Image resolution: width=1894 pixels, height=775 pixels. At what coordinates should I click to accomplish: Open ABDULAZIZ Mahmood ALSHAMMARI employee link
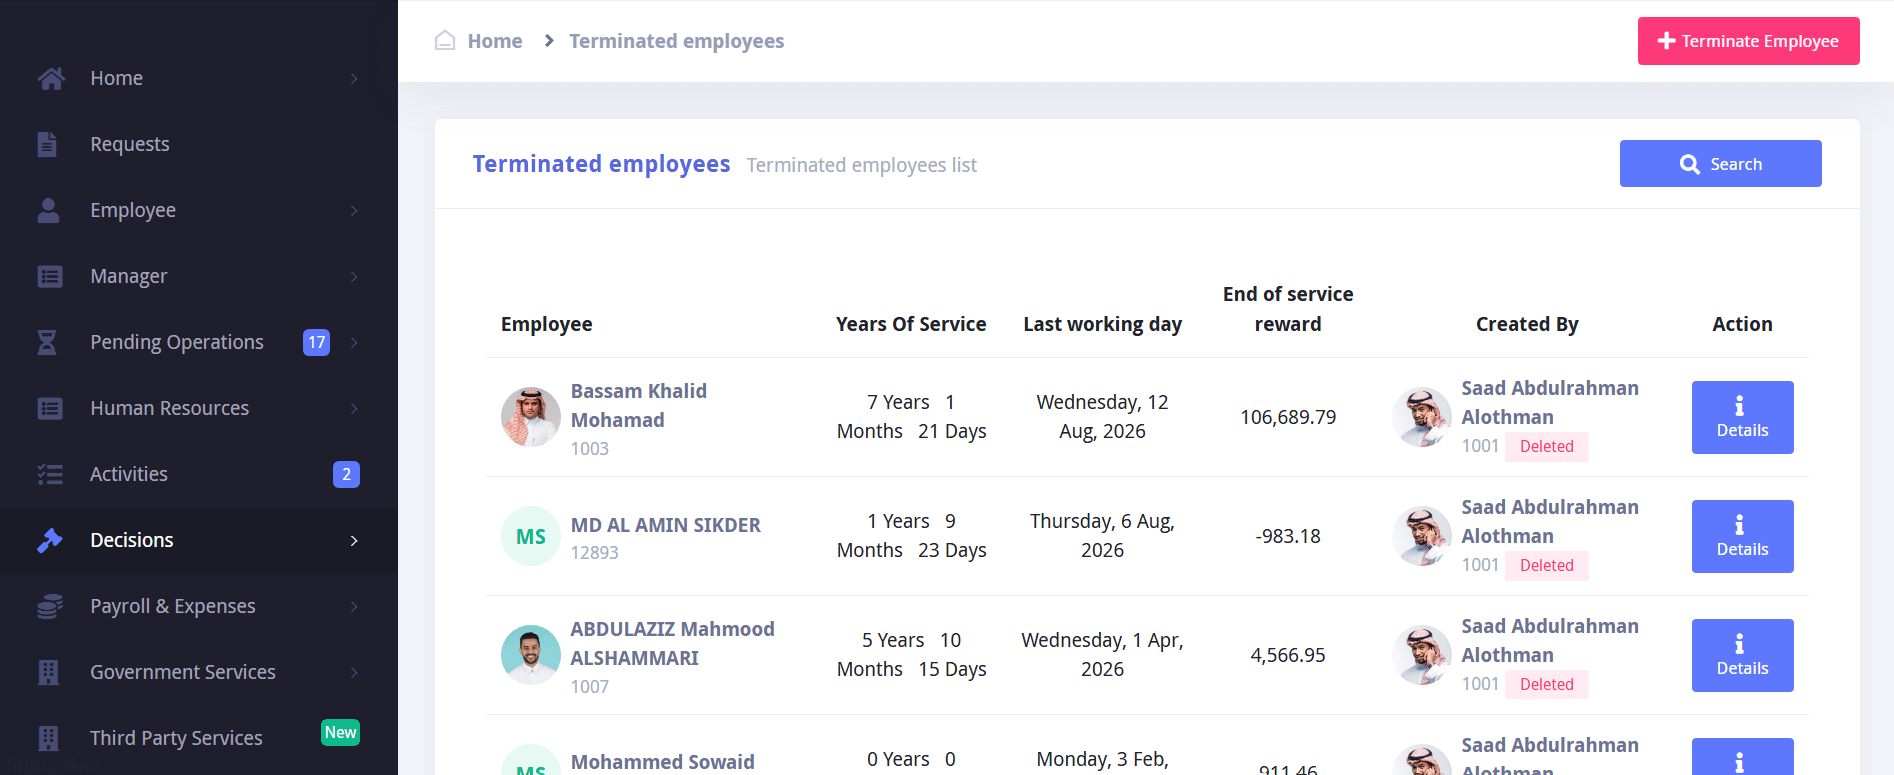coord(672,643)
